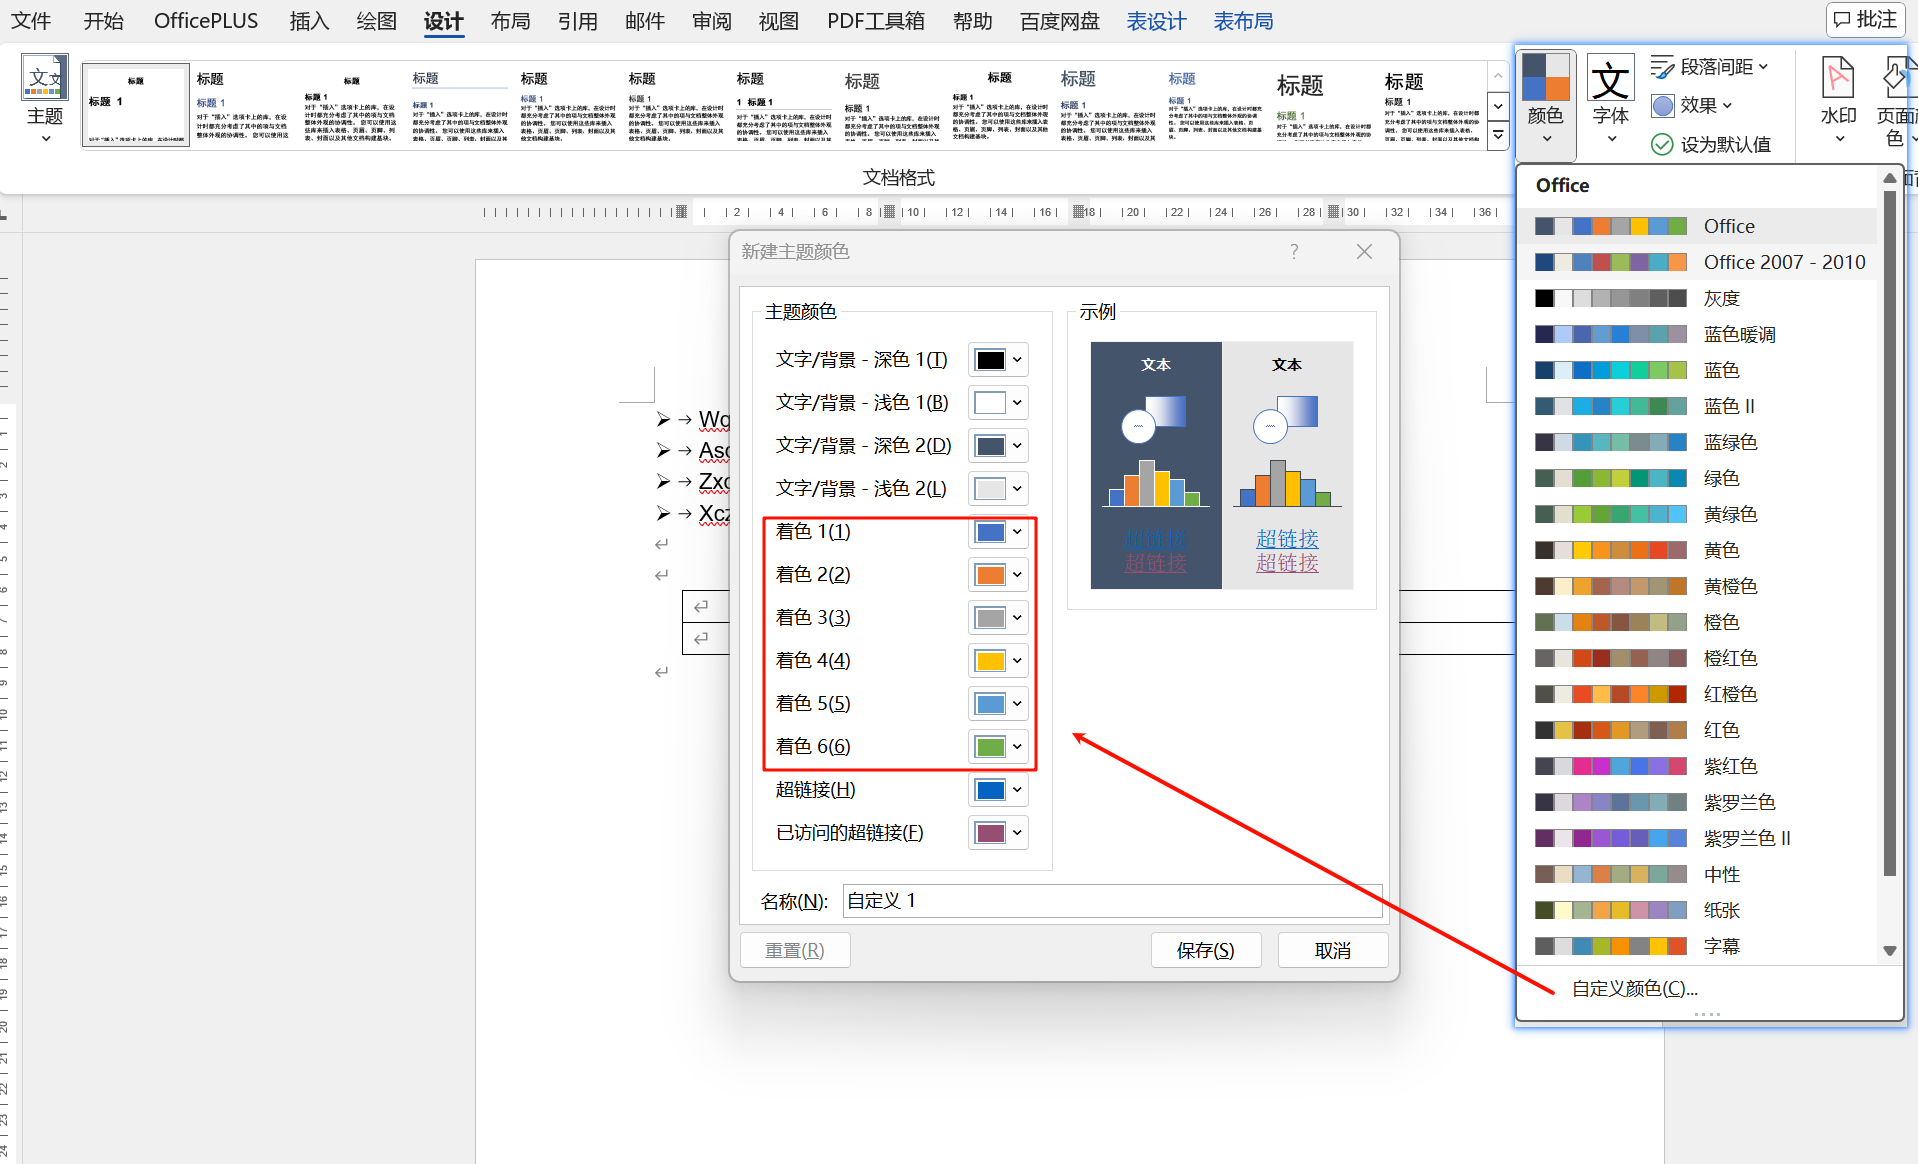Expand the document format gallery

[1497, 135]
